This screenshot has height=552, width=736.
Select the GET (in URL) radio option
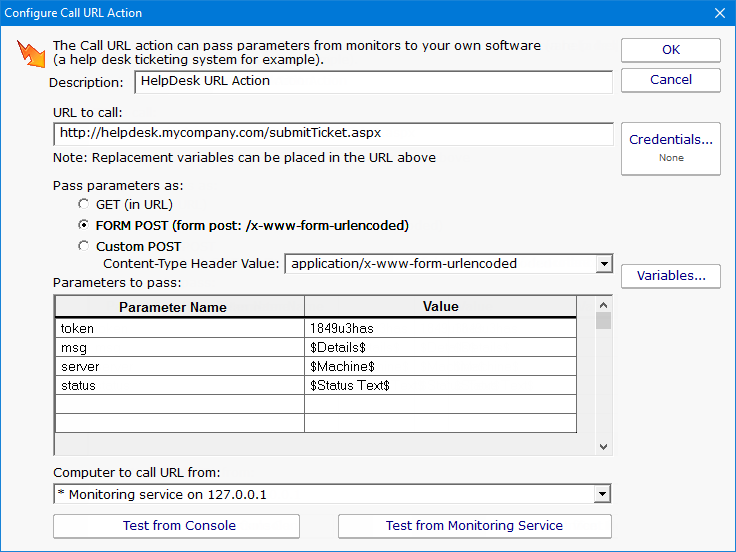[84, 205]
